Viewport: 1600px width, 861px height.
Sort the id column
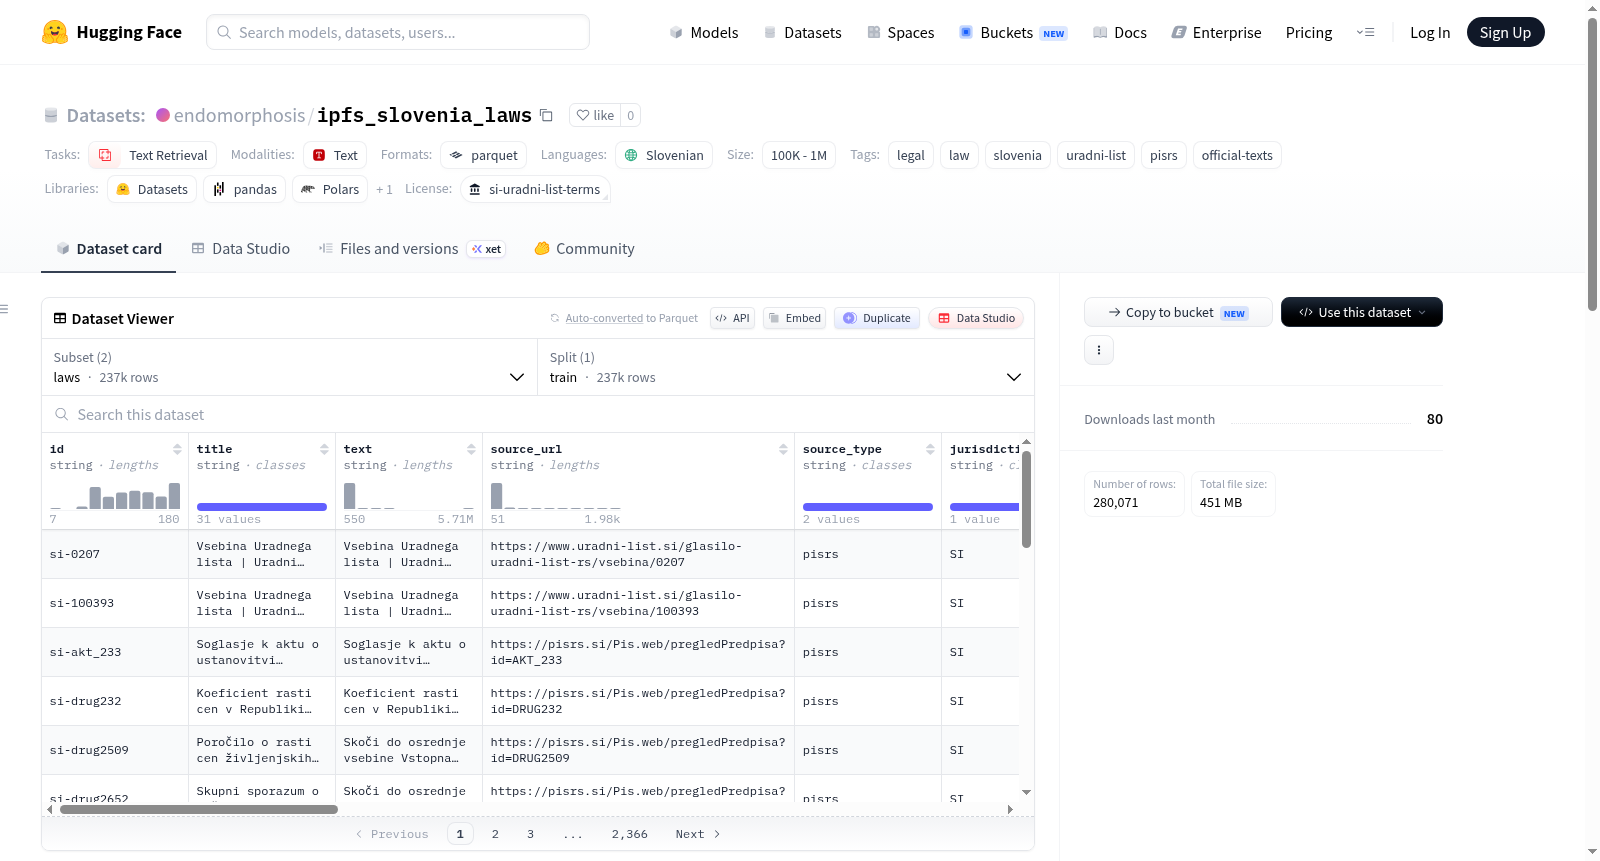click(177, 449)
